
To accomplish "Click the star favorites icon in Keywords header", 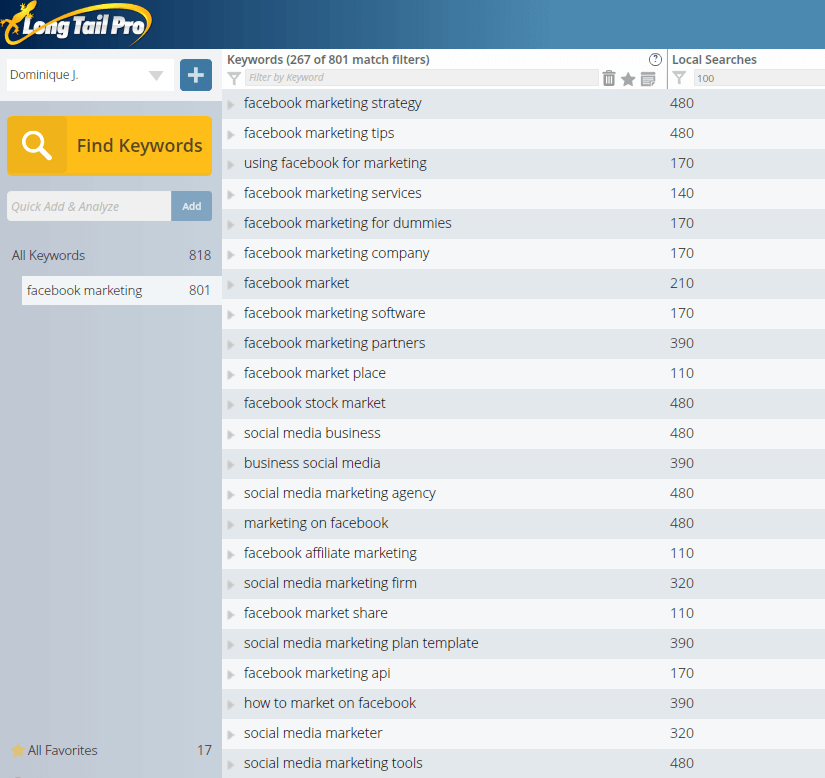I will (x=628, y=79).
